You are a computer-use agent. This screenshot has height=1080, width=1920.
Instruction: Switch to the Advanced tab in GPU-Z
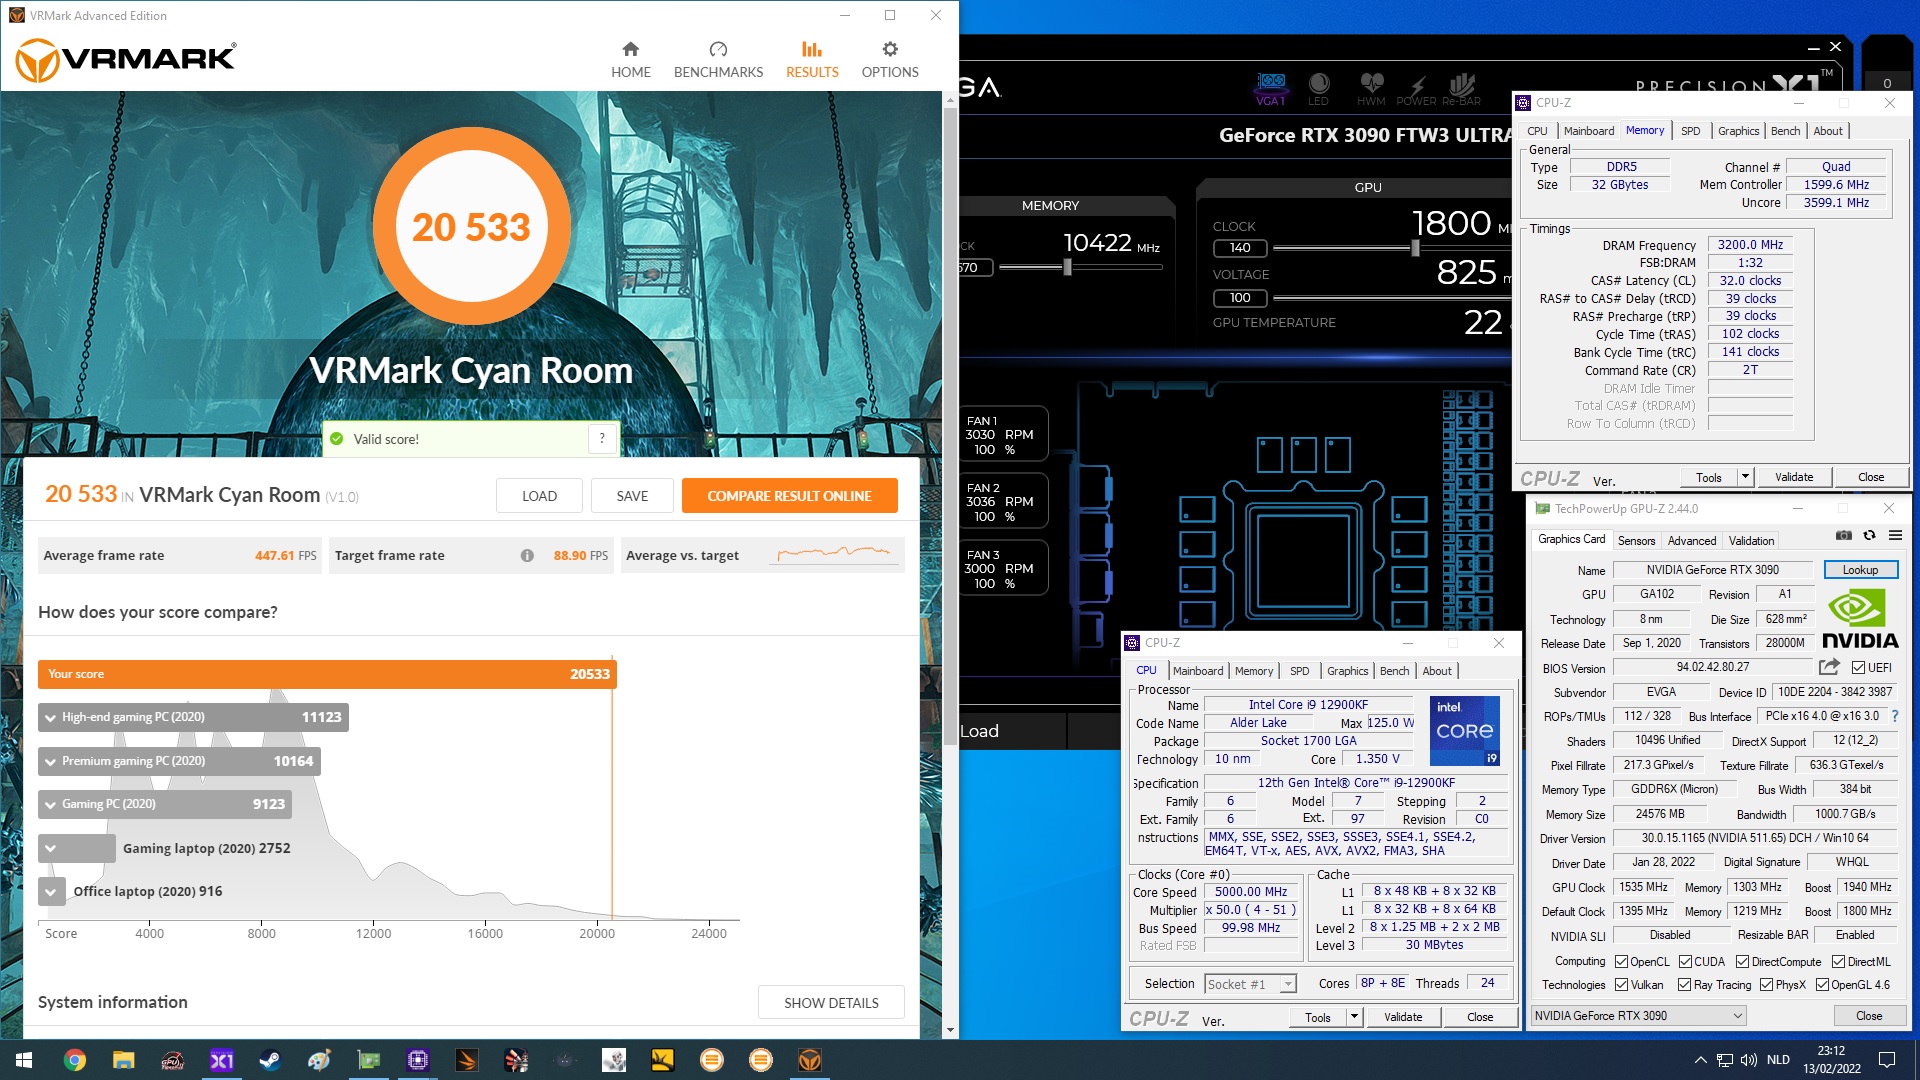click(x=1691, y=541)
